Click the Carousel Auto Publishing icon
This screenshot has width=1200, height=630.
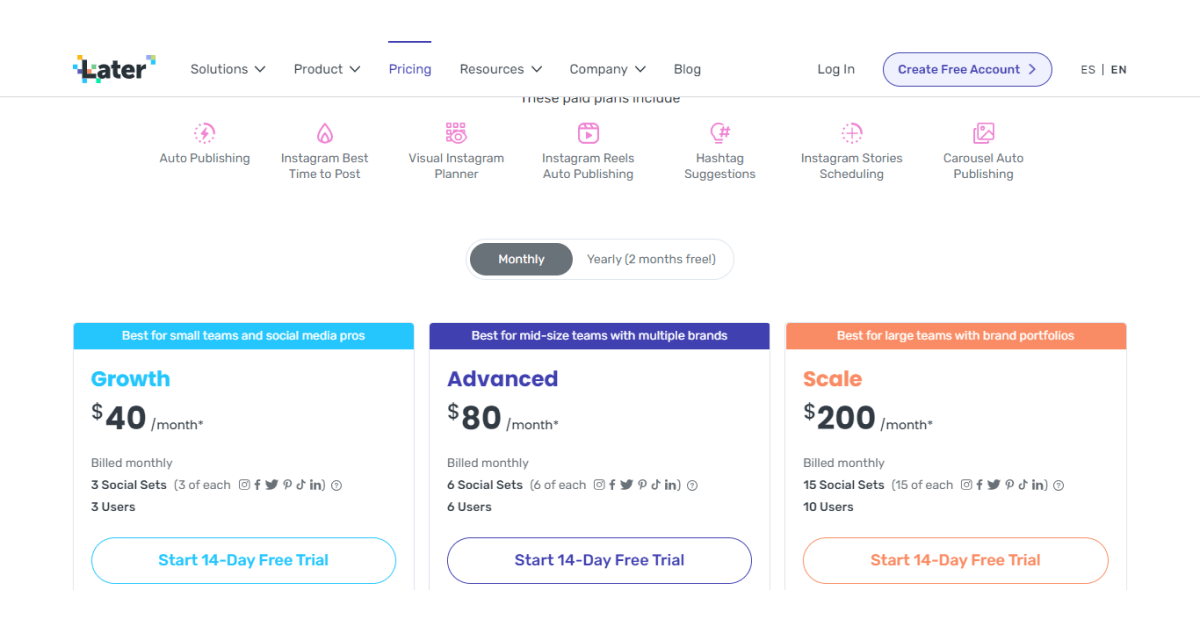(983, 133)
